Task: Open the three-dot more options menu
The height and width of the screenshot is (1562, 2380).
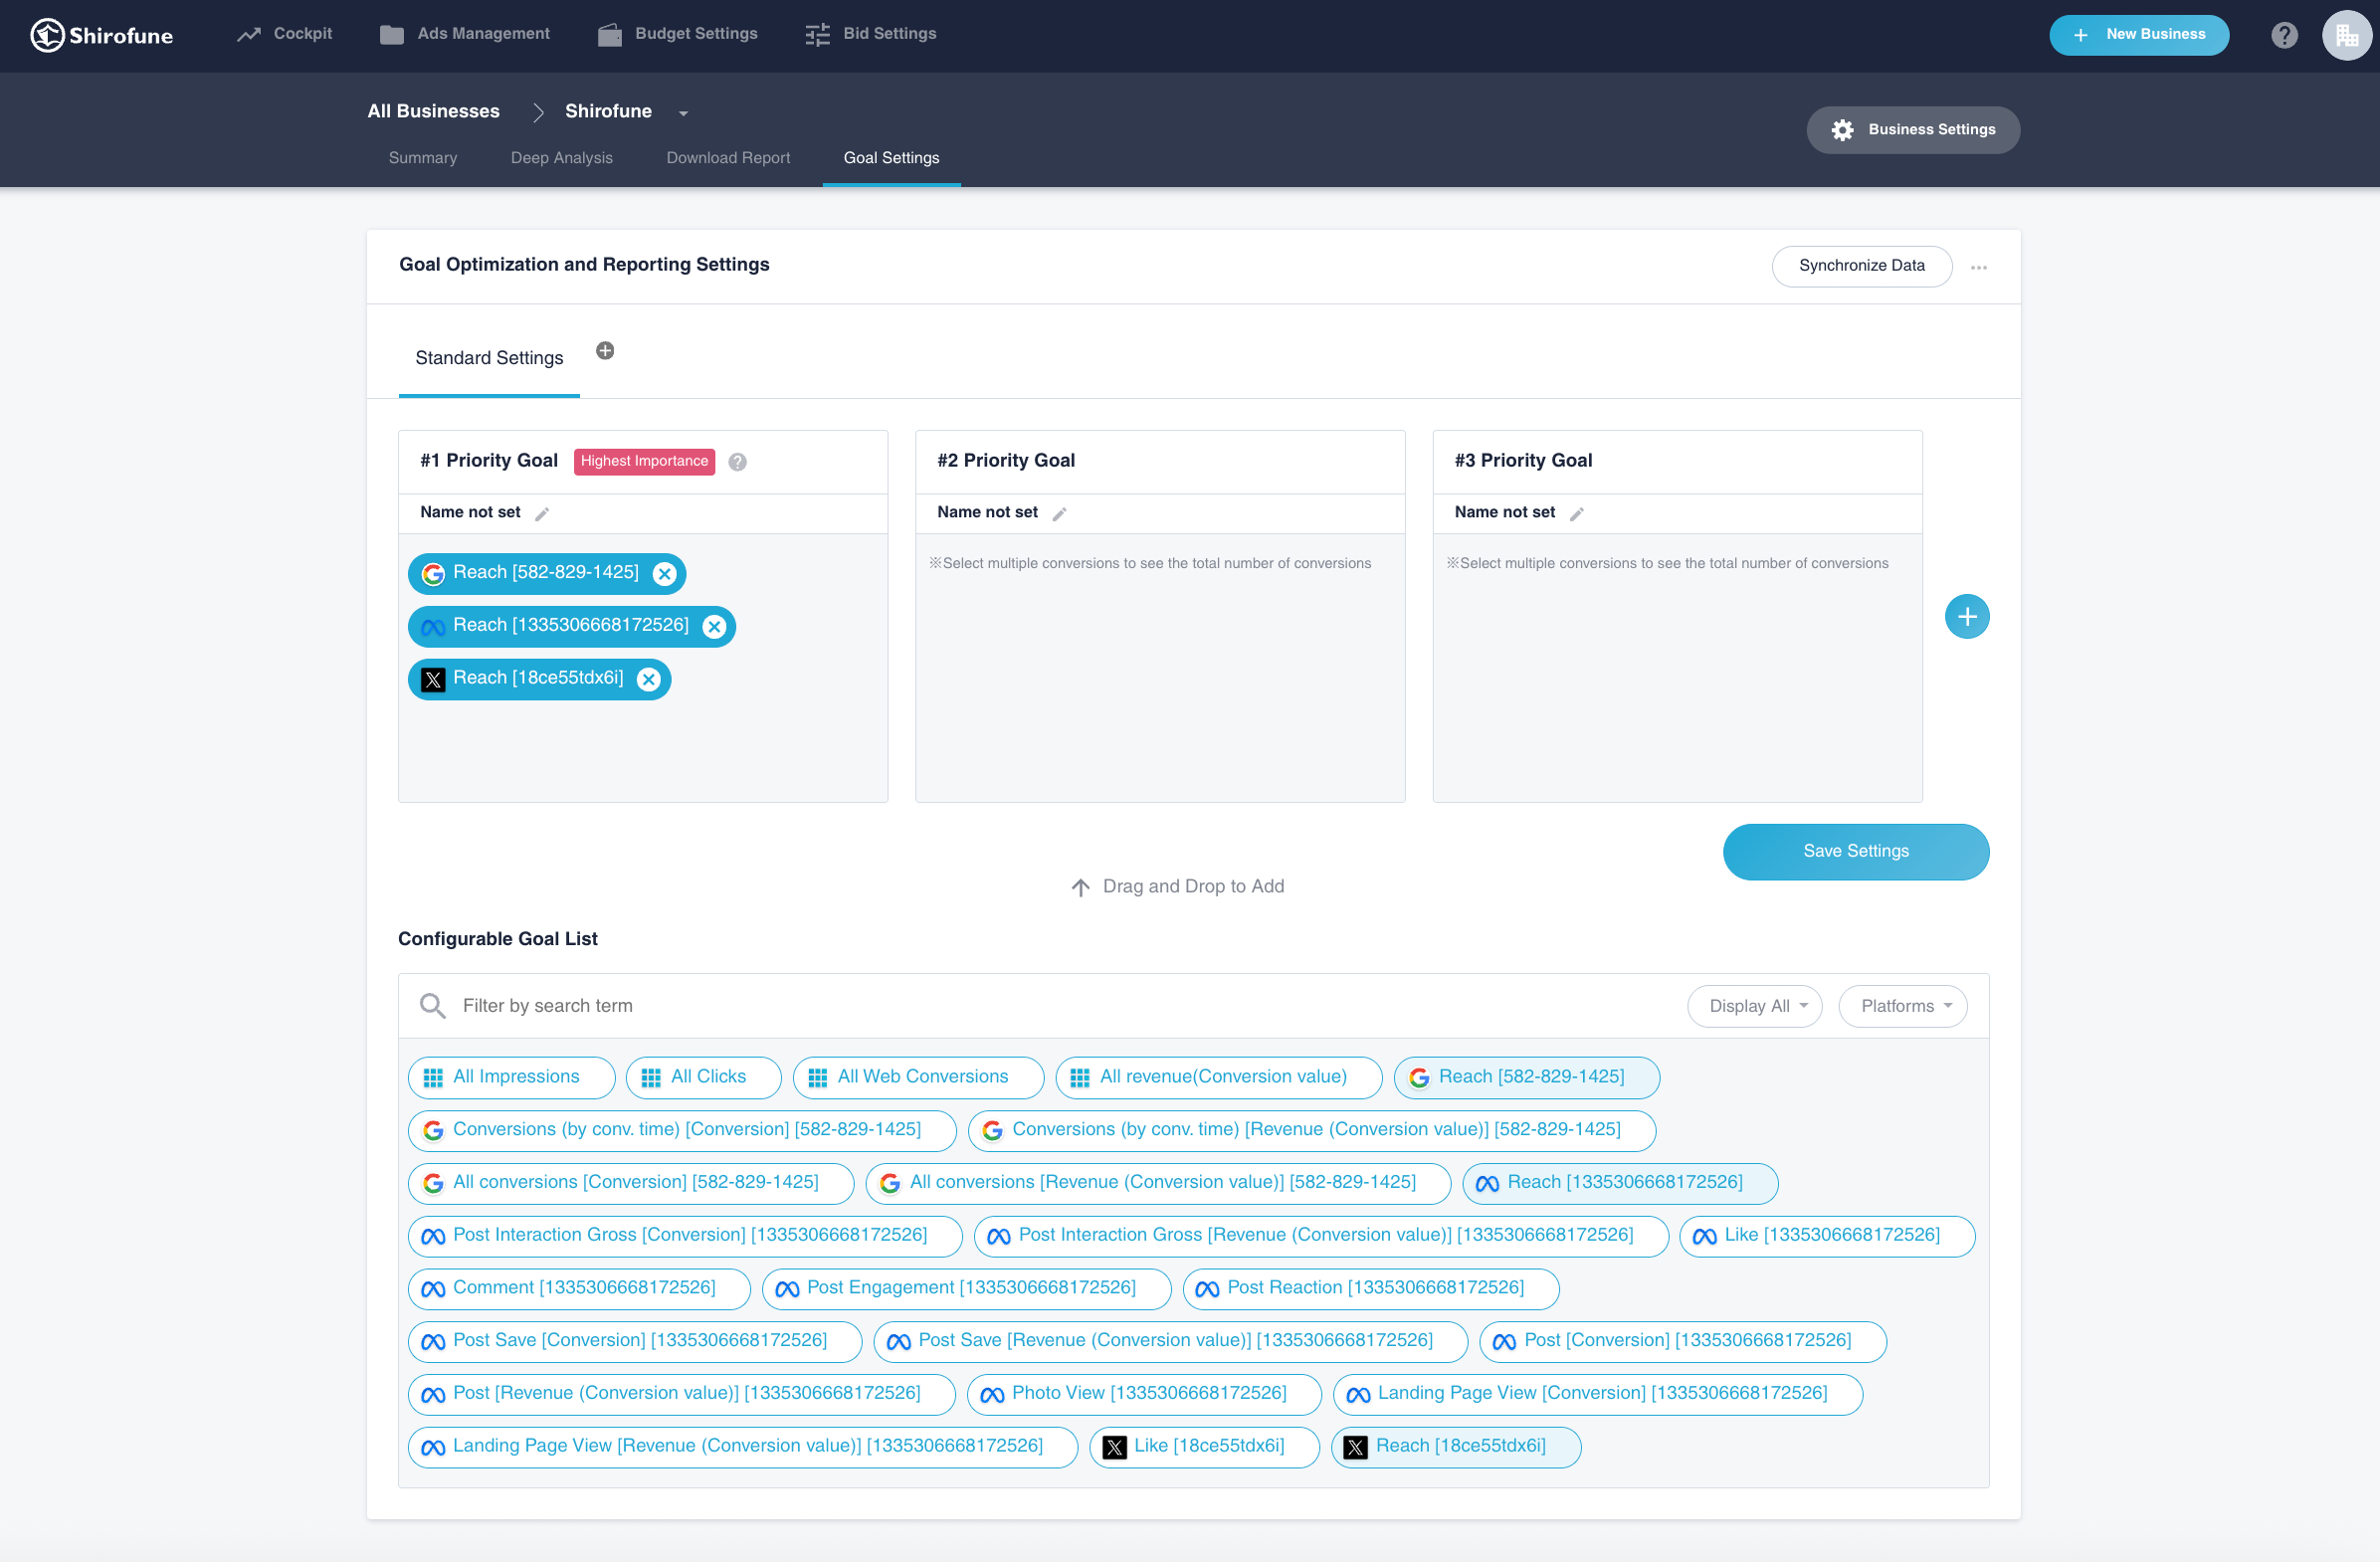Action: tap(1978, 268)
